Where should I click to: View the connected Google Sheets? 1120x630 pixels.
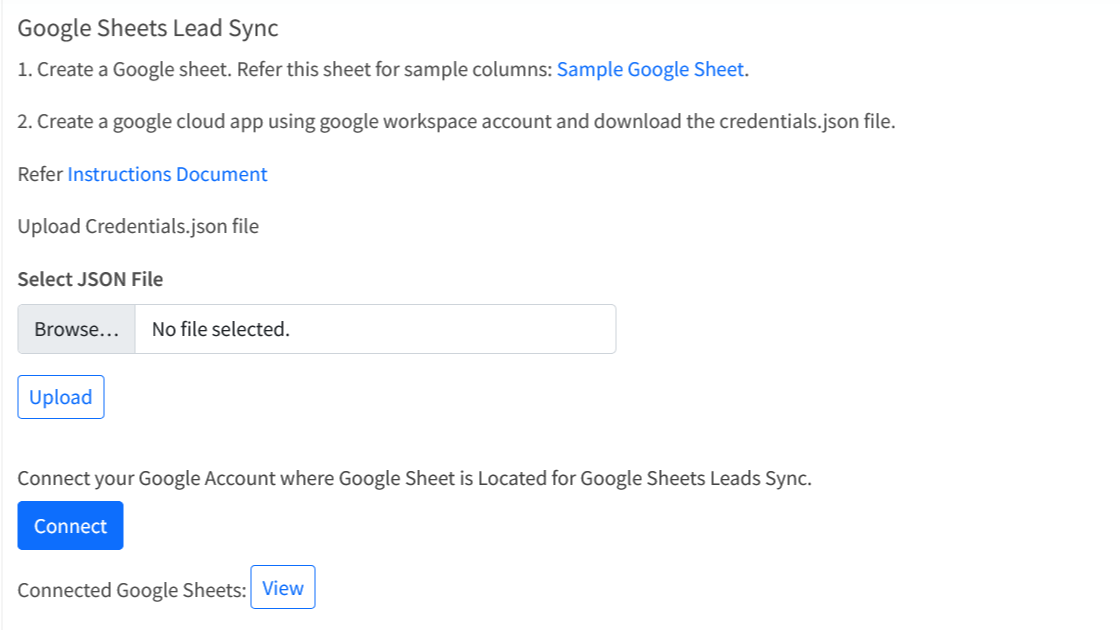tap(282, 588)
